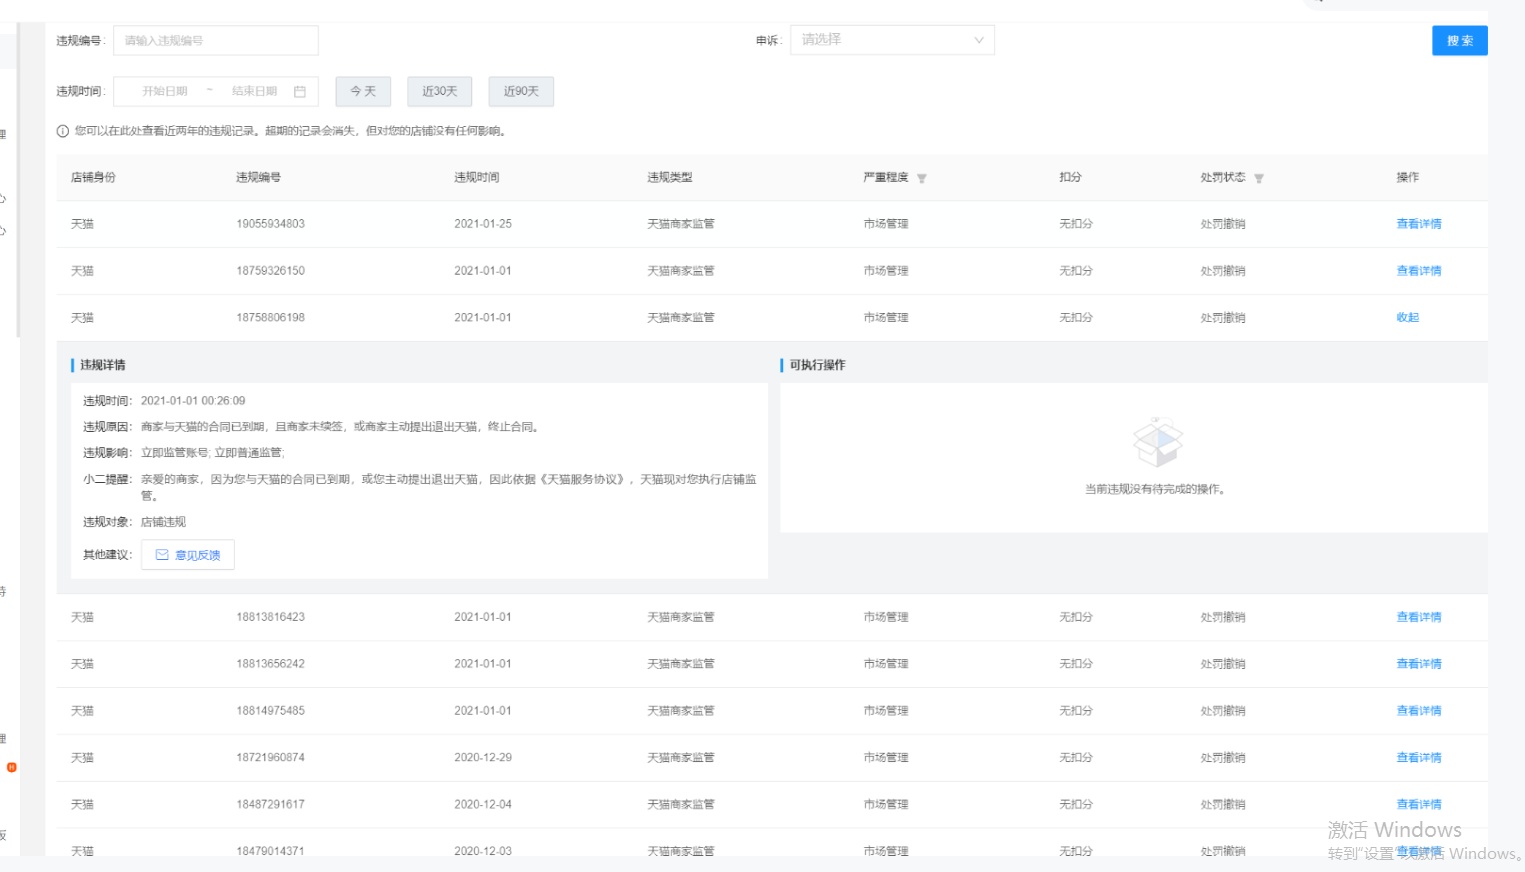Image resolution: width=1525 pixels, height=872 pixels.
Task: Open the 申诉 dropdown selector
Action: click(x=892, y=40)
